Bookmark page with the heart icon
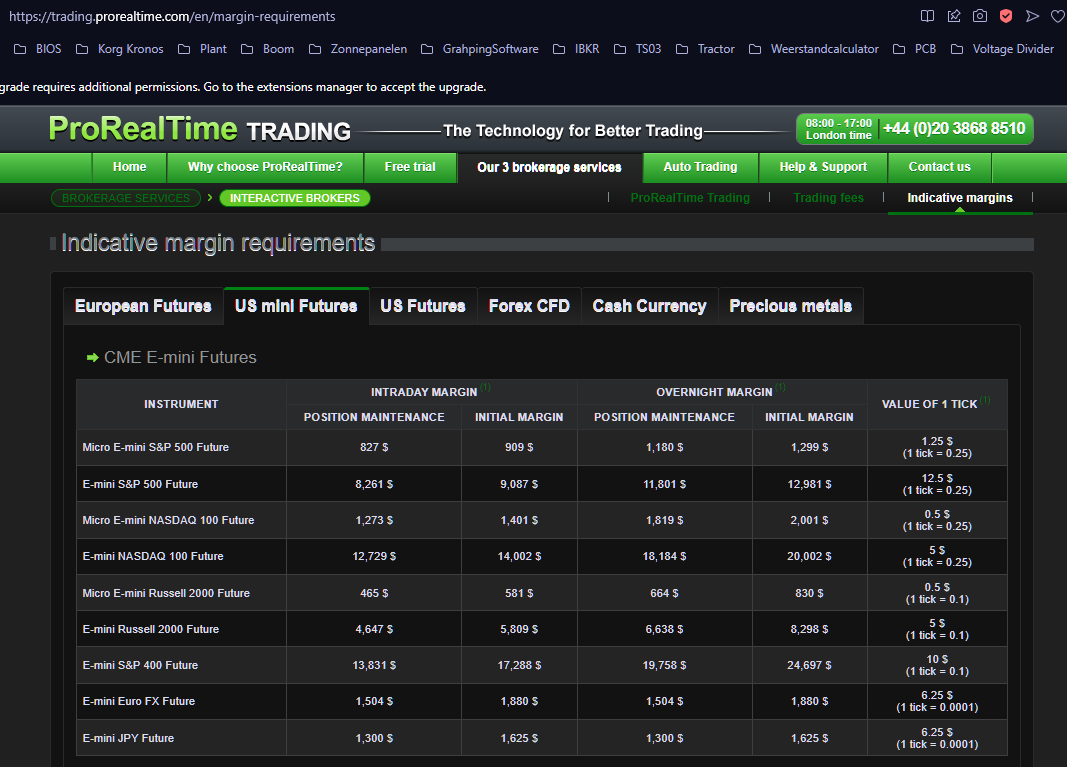Viewport: 1067px width, 767px height. [1058, 16]
